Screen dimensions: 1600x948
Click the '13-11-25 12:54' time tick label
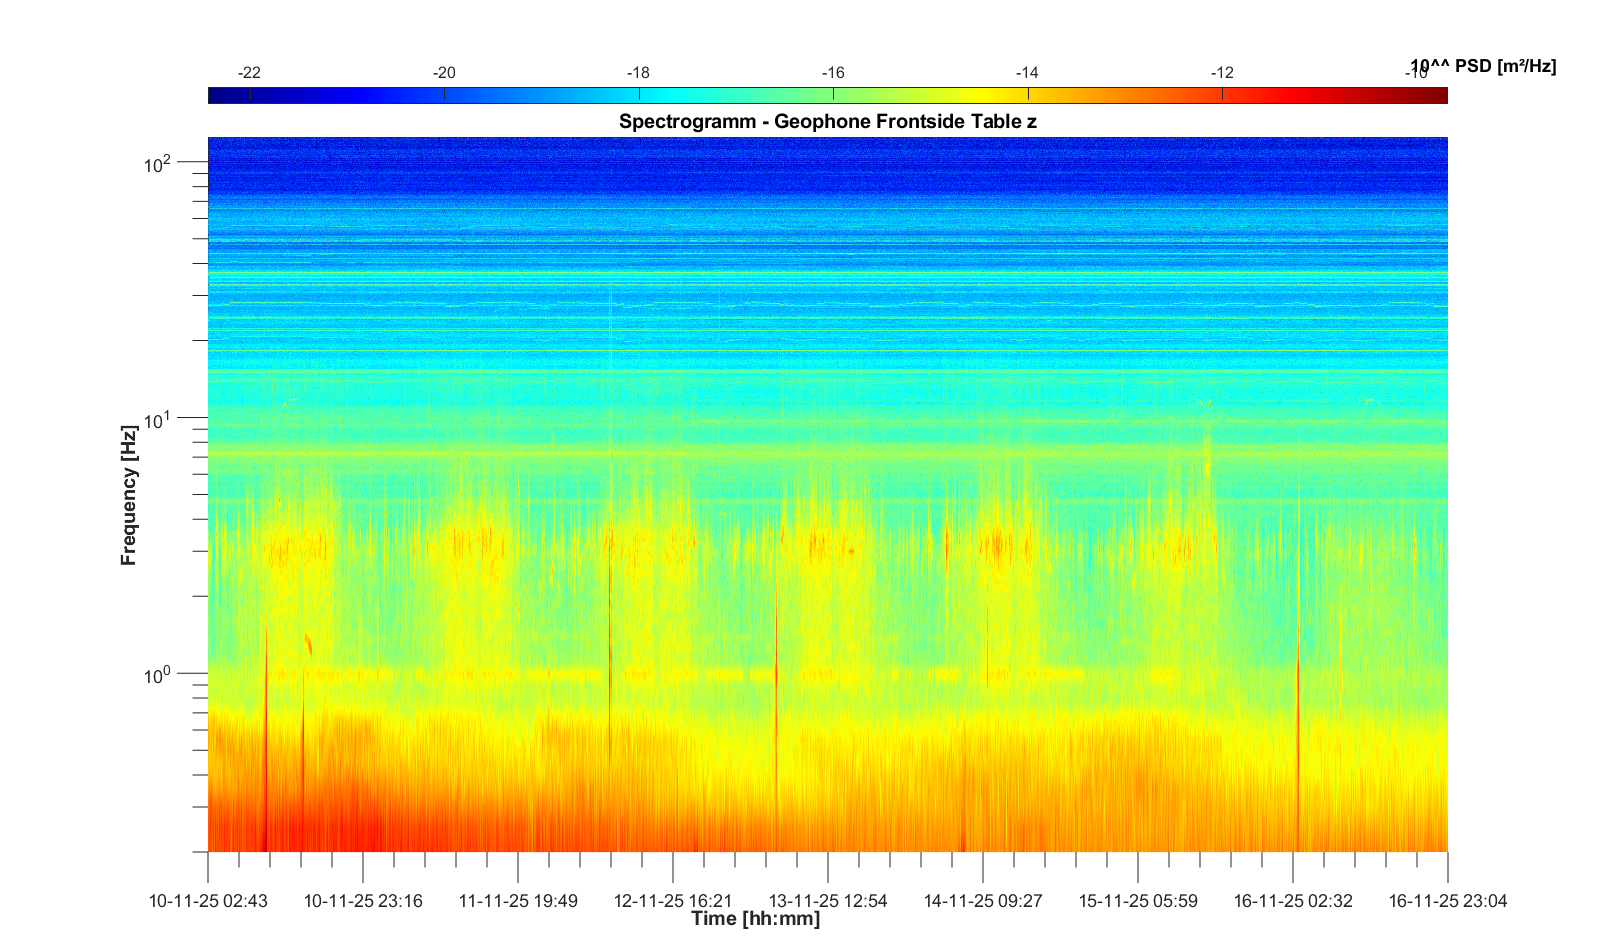pos(828,901)
